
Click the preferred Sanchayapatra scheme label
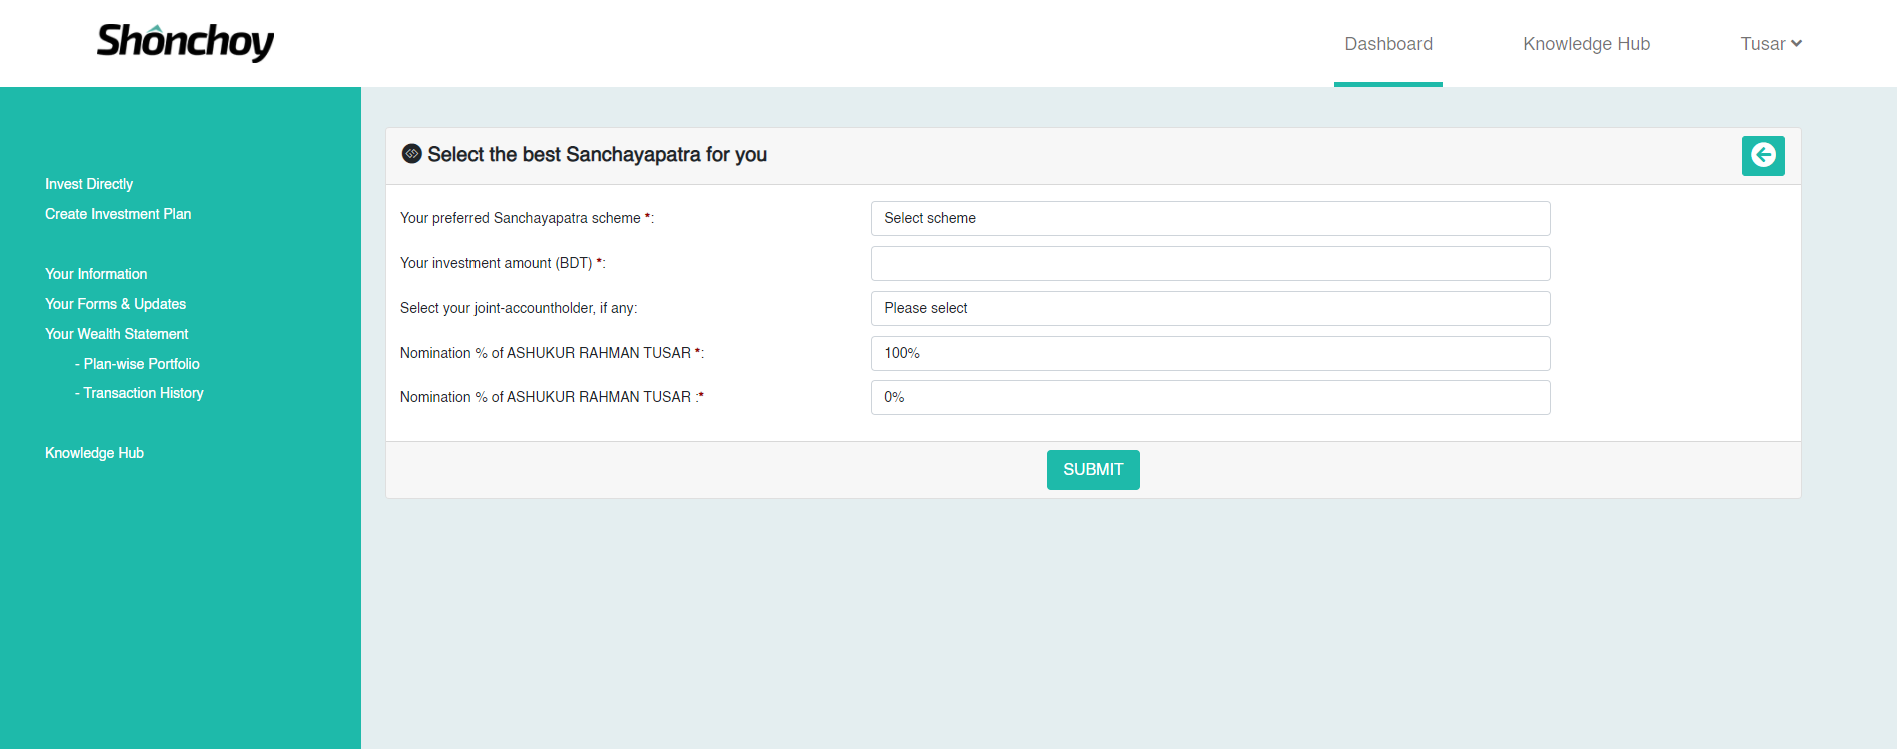(526, 218)
